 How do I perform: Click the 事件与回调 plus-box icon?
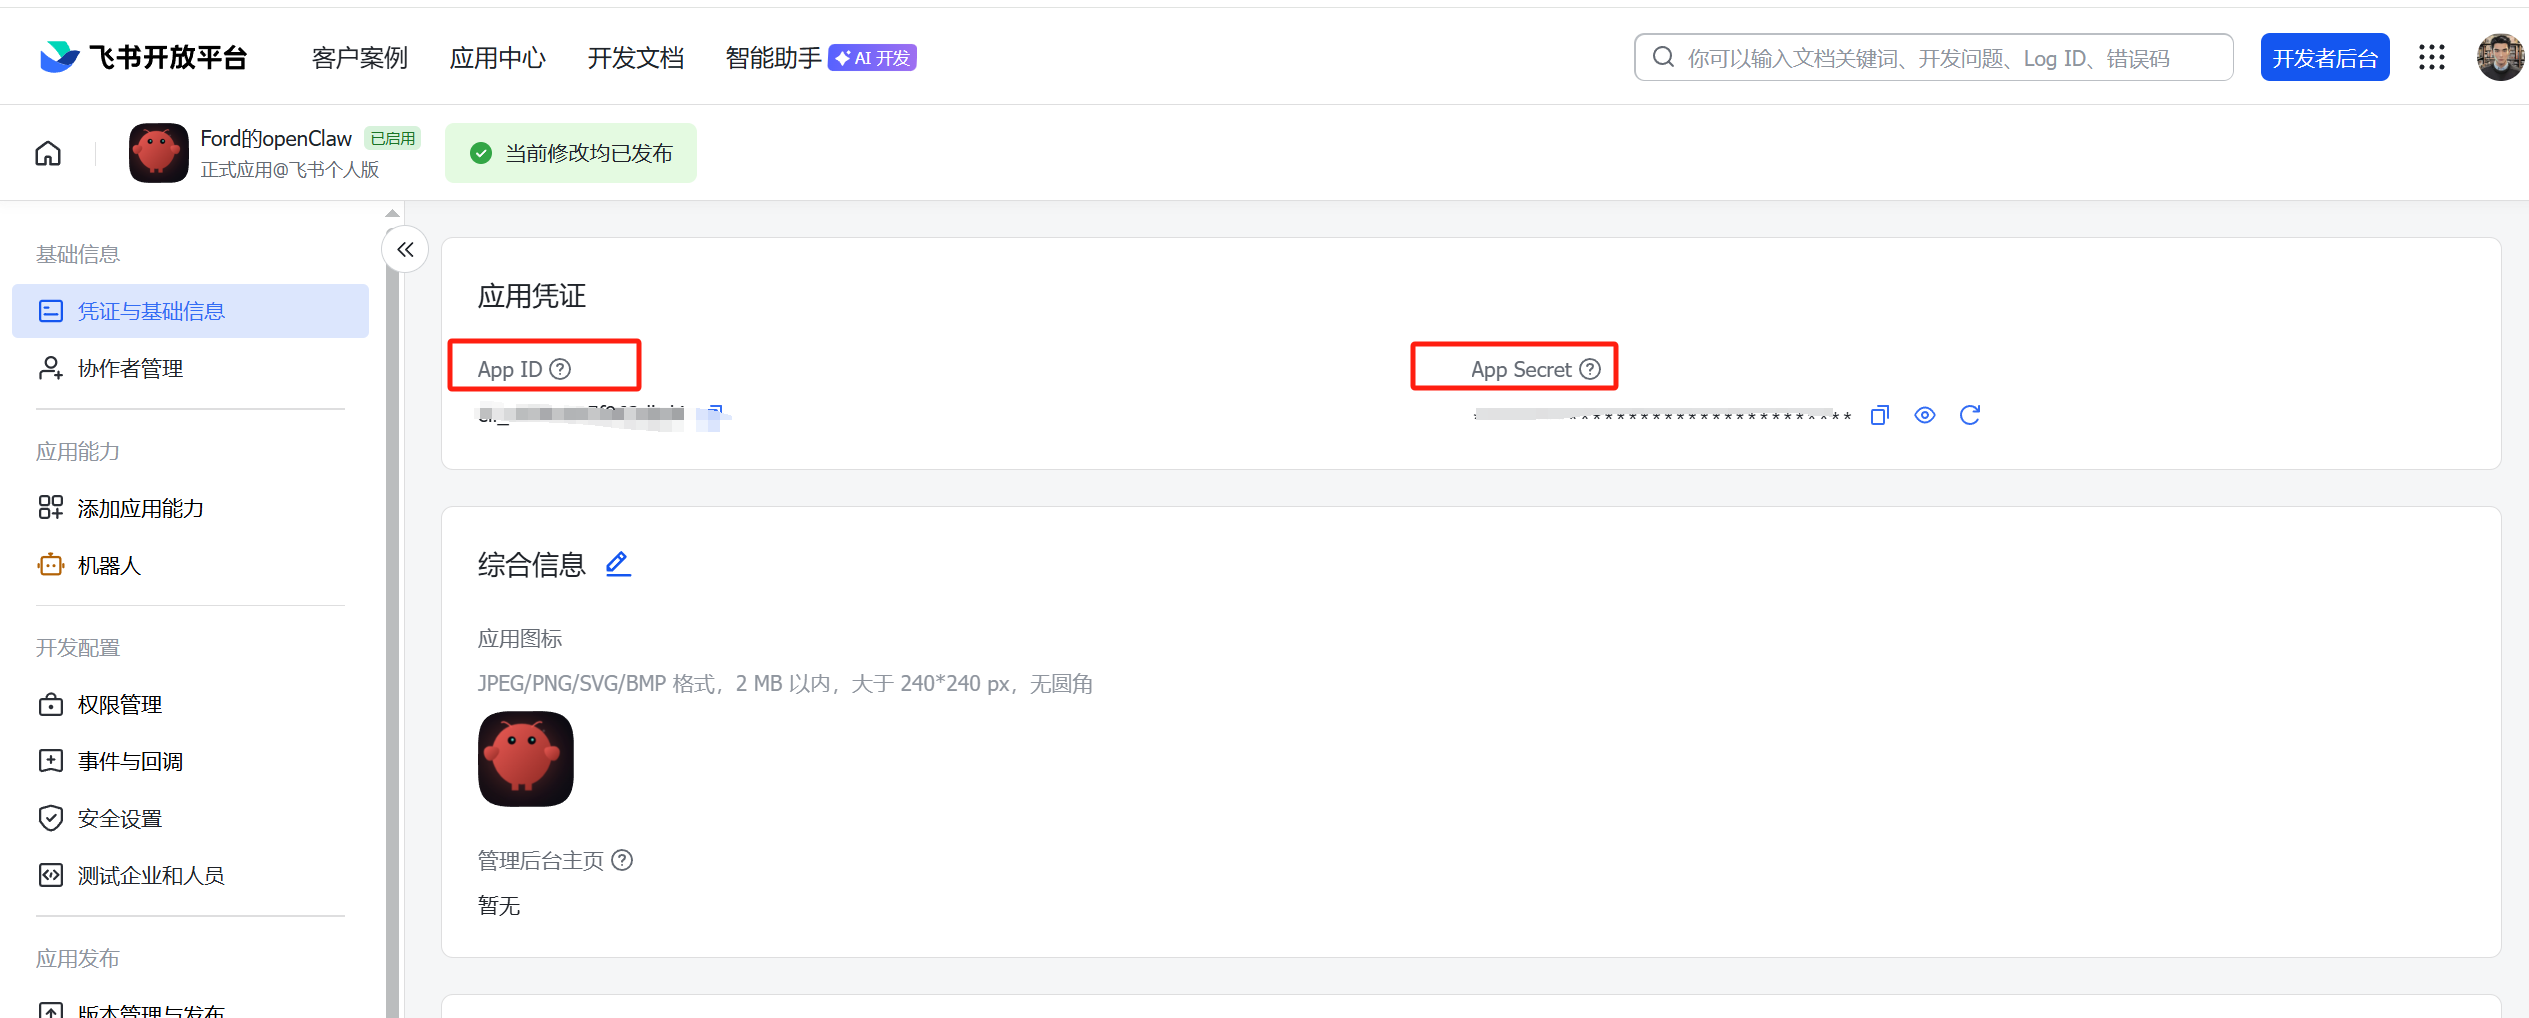50,761
